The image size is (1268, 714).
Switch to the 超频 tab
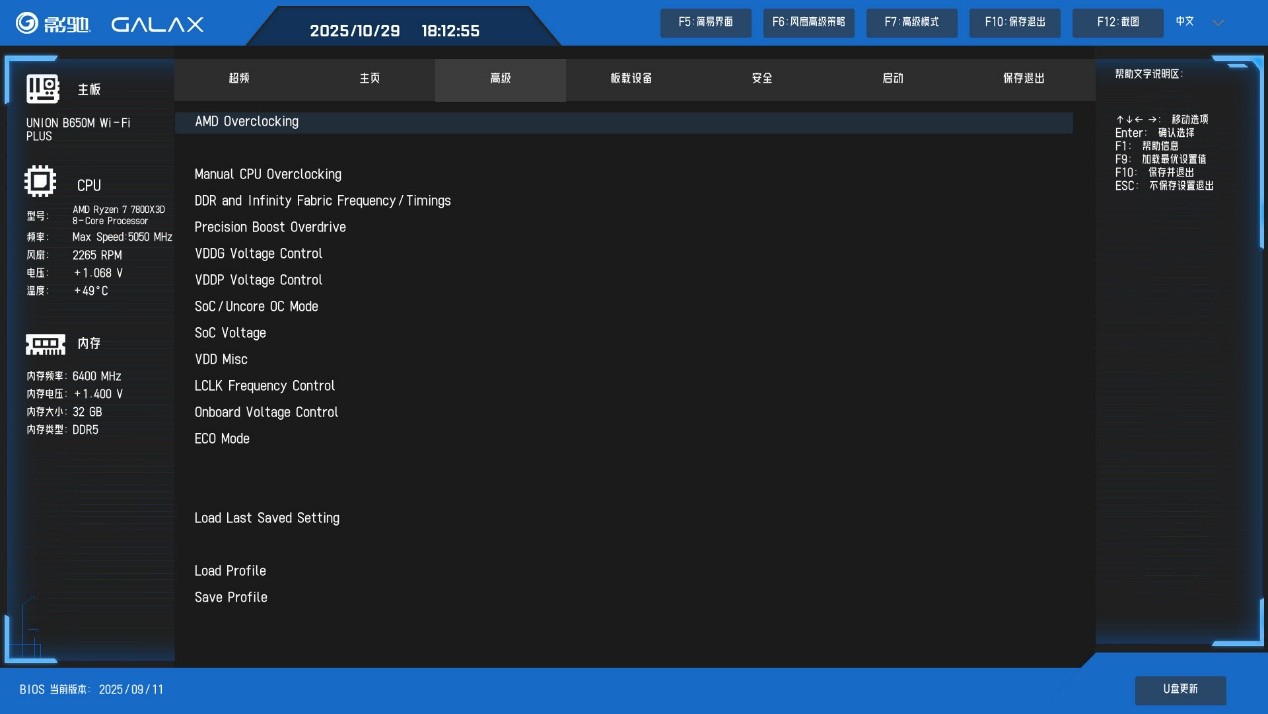239,79
